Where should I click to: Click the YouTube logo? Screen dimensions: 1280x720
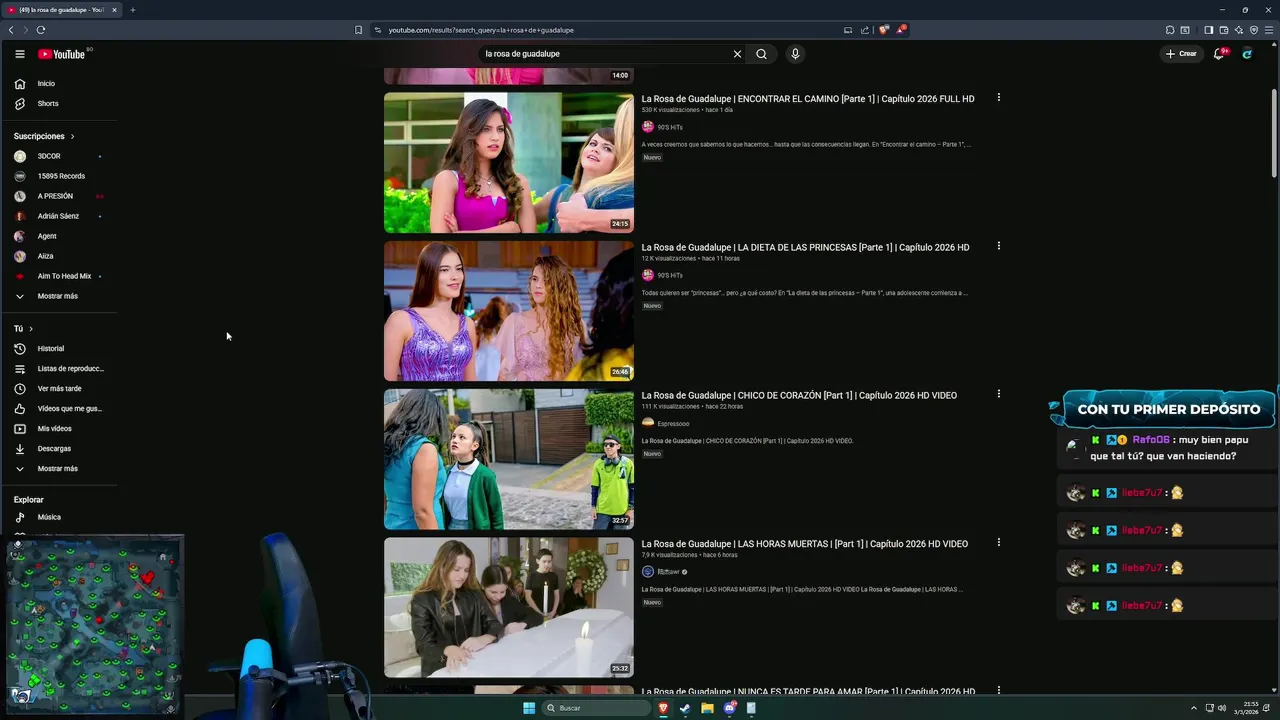62,54
